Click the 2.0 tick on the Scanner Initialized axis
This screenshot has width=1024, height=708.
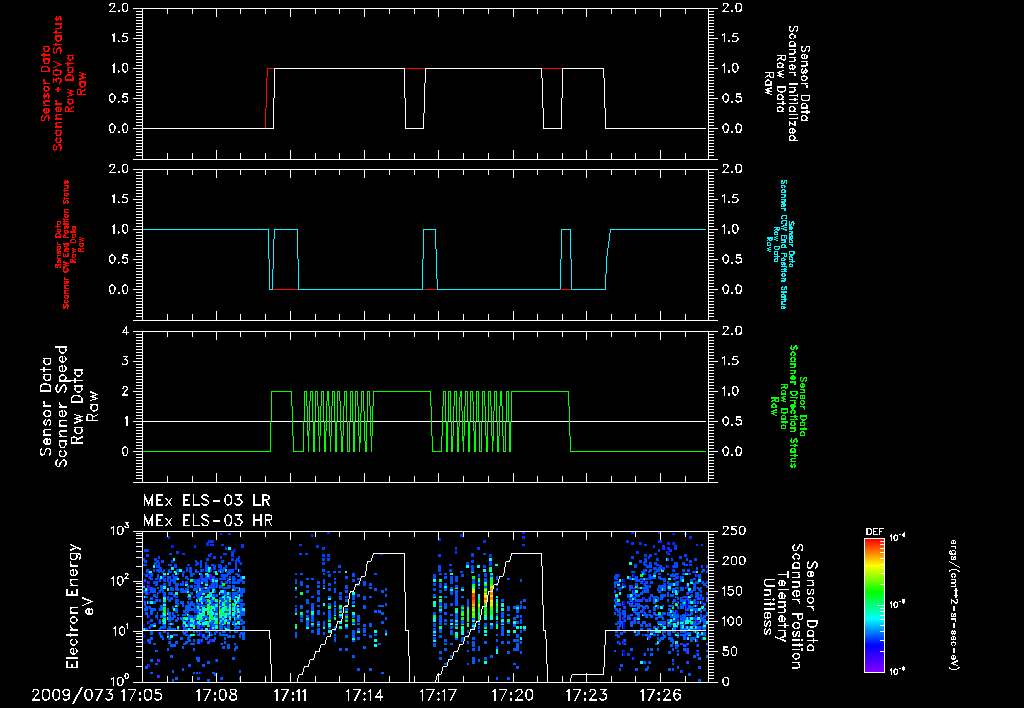(732, 8)
